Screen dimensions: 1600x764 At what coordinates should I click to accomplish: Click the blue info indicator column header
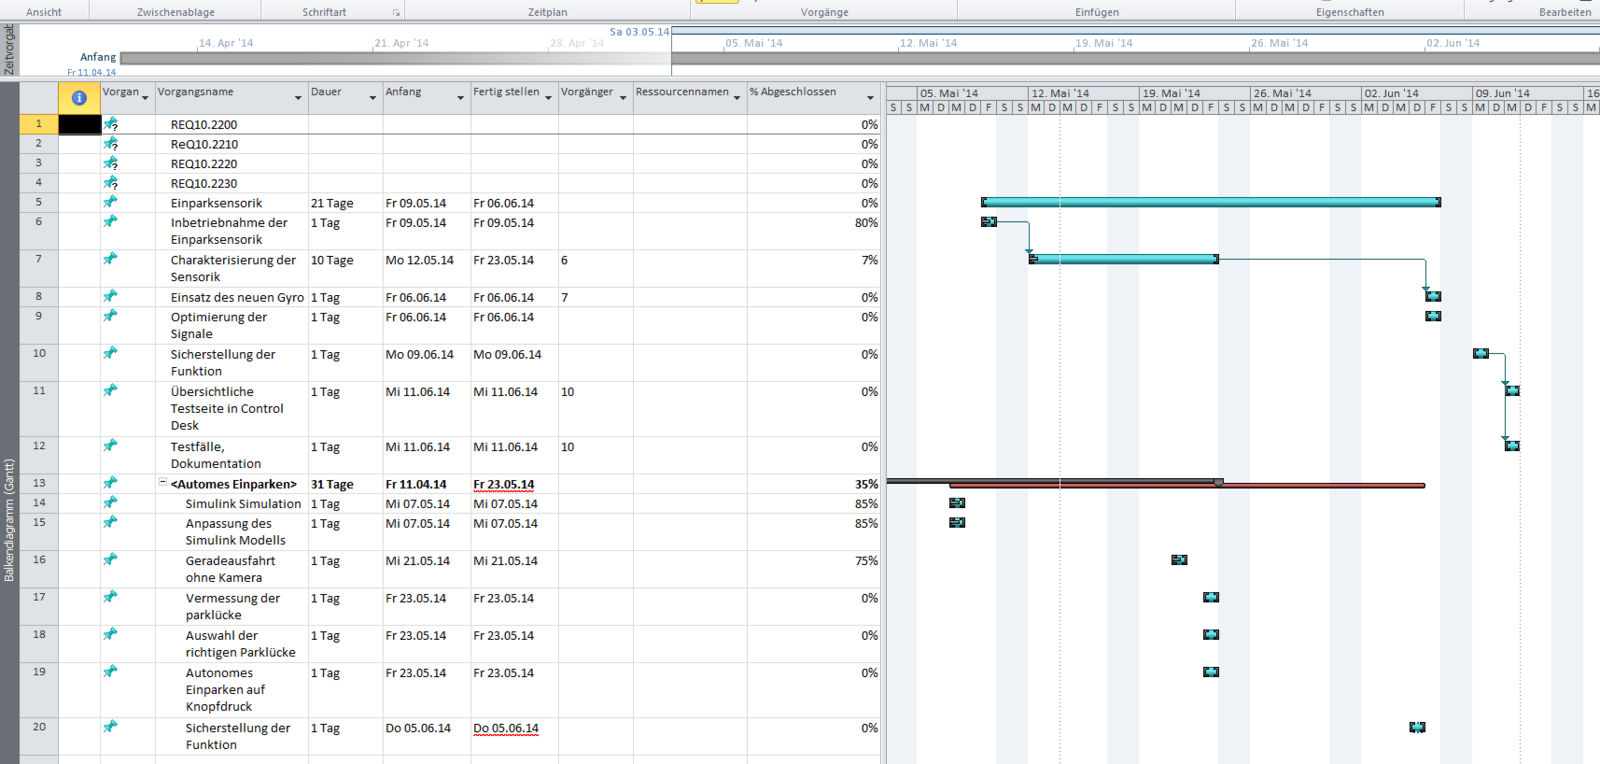click(x=79, y=97)
